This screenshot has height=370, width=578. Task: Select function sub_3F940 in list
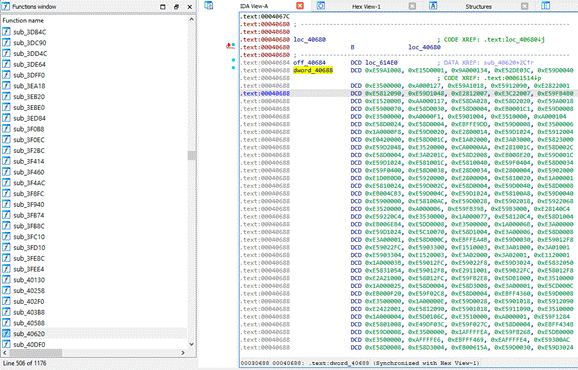coord(29,205)
